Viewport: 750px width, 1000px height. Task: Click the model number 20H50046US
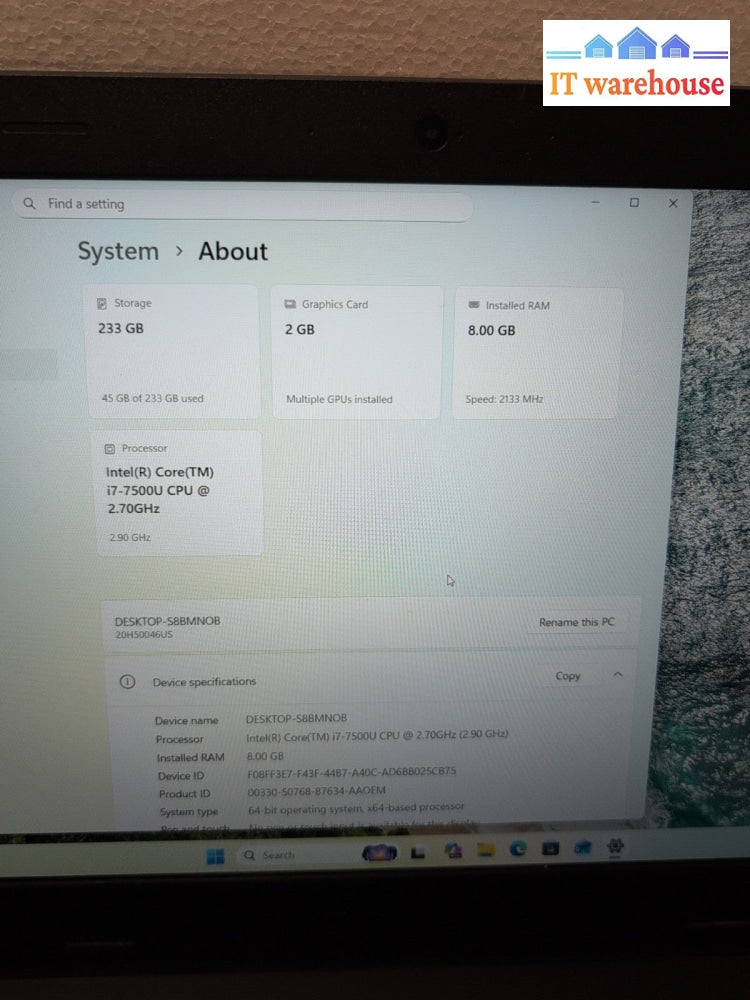pyautogui.click(x=144, y=635)
